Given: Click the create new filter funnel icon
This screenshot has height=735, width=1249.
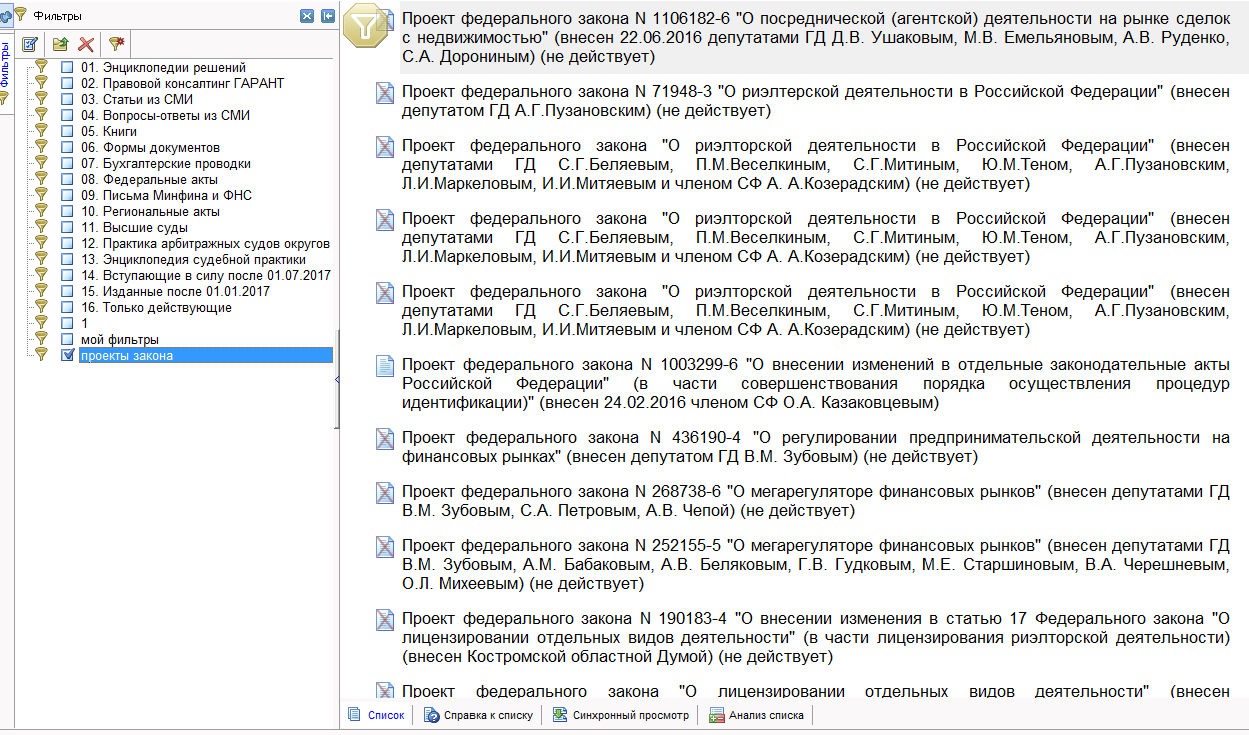Looking at the screenshot, I should pyautogui.click(x=117, y=44).
